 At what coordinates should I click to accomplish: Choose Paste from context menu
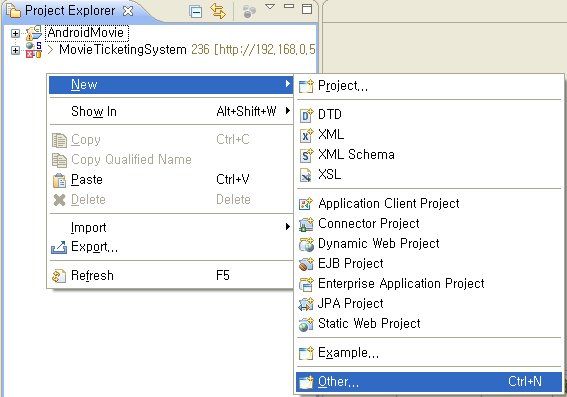(171, 180)
